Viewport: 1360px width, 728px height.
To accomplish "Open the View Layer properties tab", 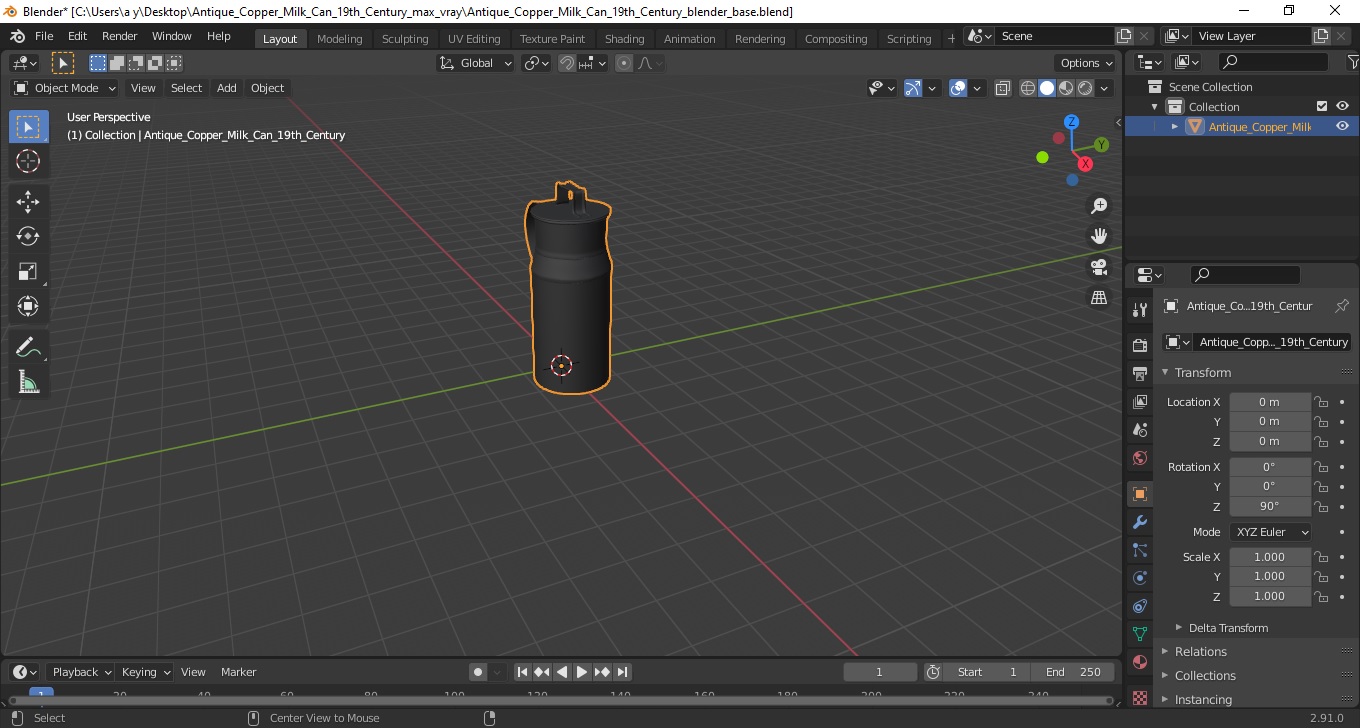I will click(1140, 402).
